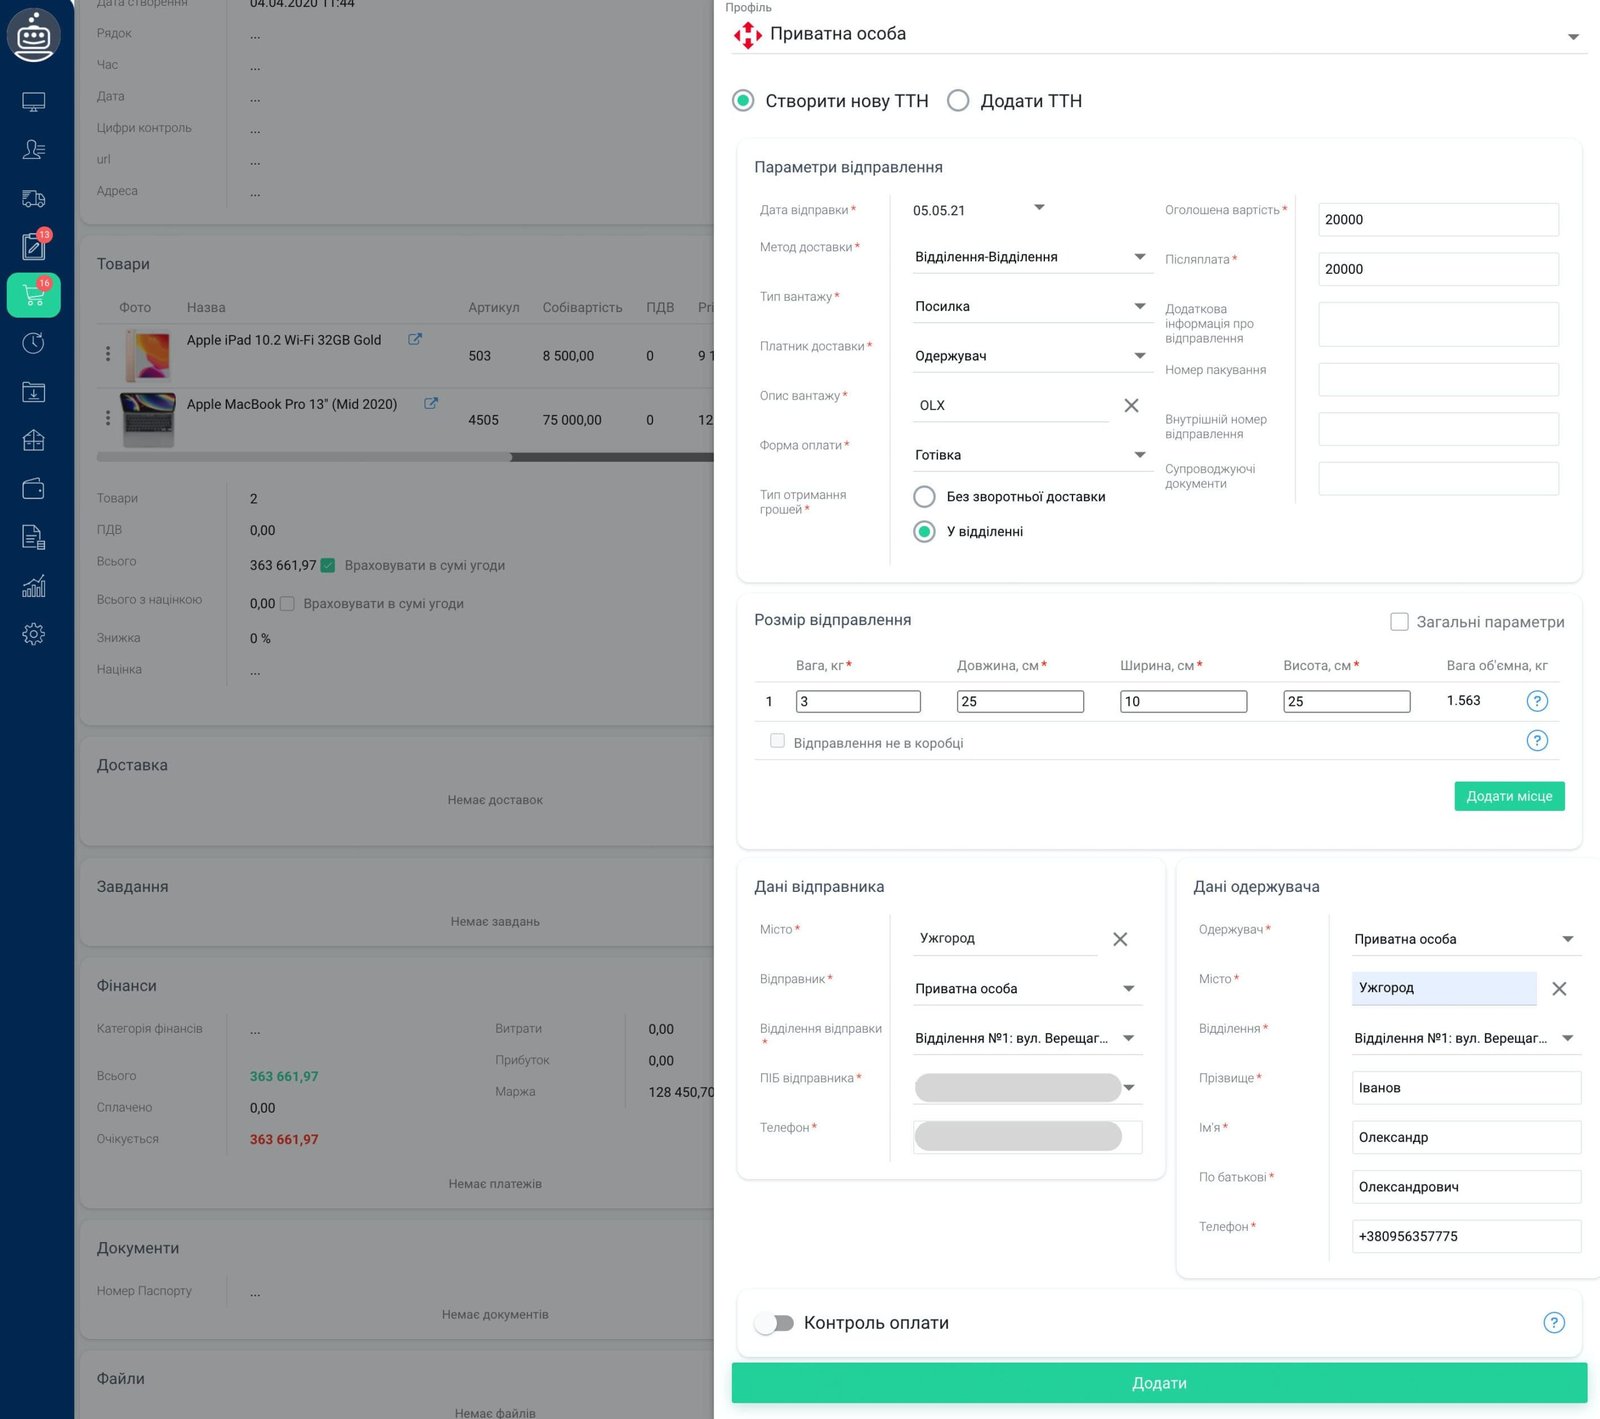The height and width of the screenshot is (1419, 1600).
Task: Select 'Без зворотньої доставки' radio button
Action: [x=925, y=497]
